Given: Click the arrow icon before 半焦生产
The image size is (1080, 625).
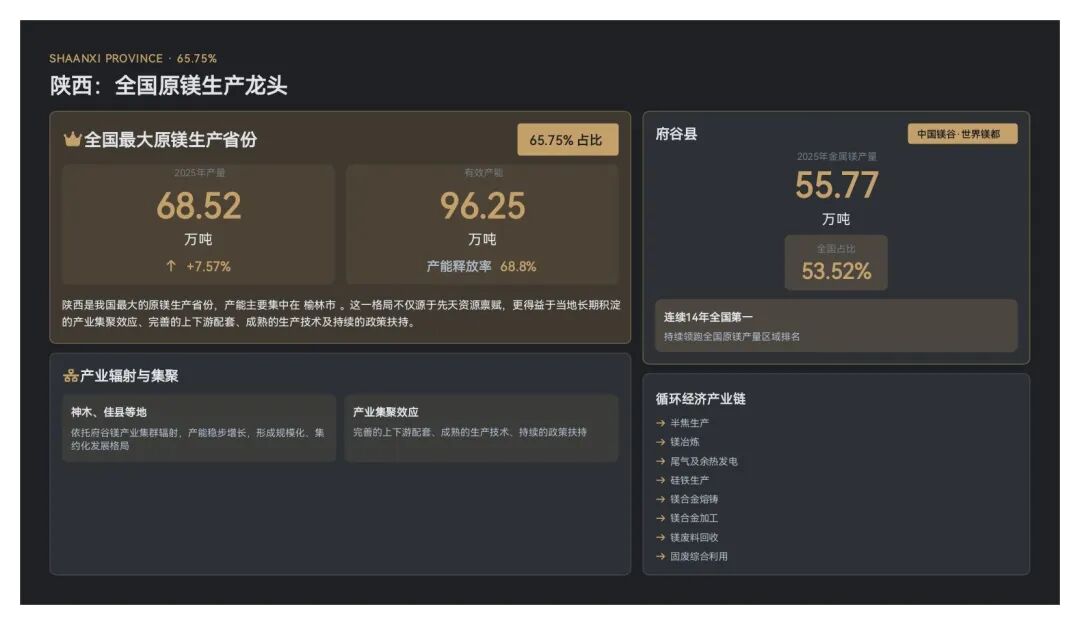Looking at the screenshot, I should [x=659, y=422].
